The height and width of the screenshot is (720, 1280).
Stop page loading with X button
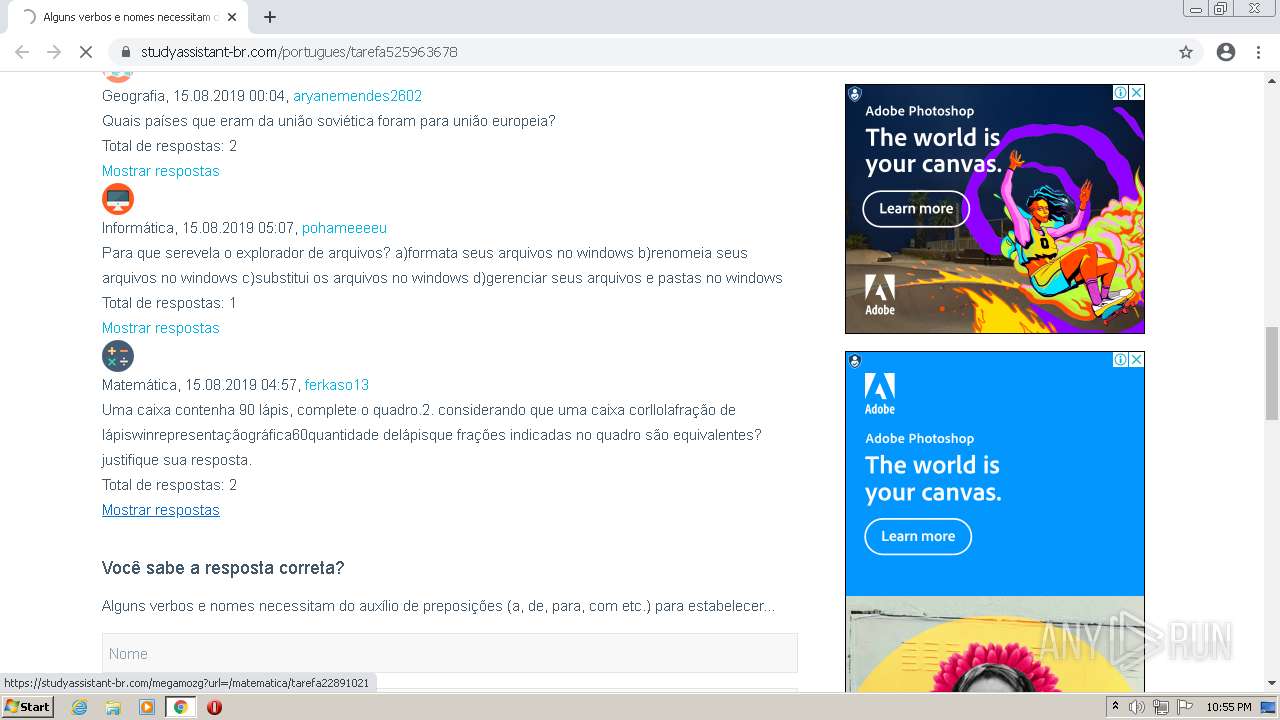pos(86,52)
